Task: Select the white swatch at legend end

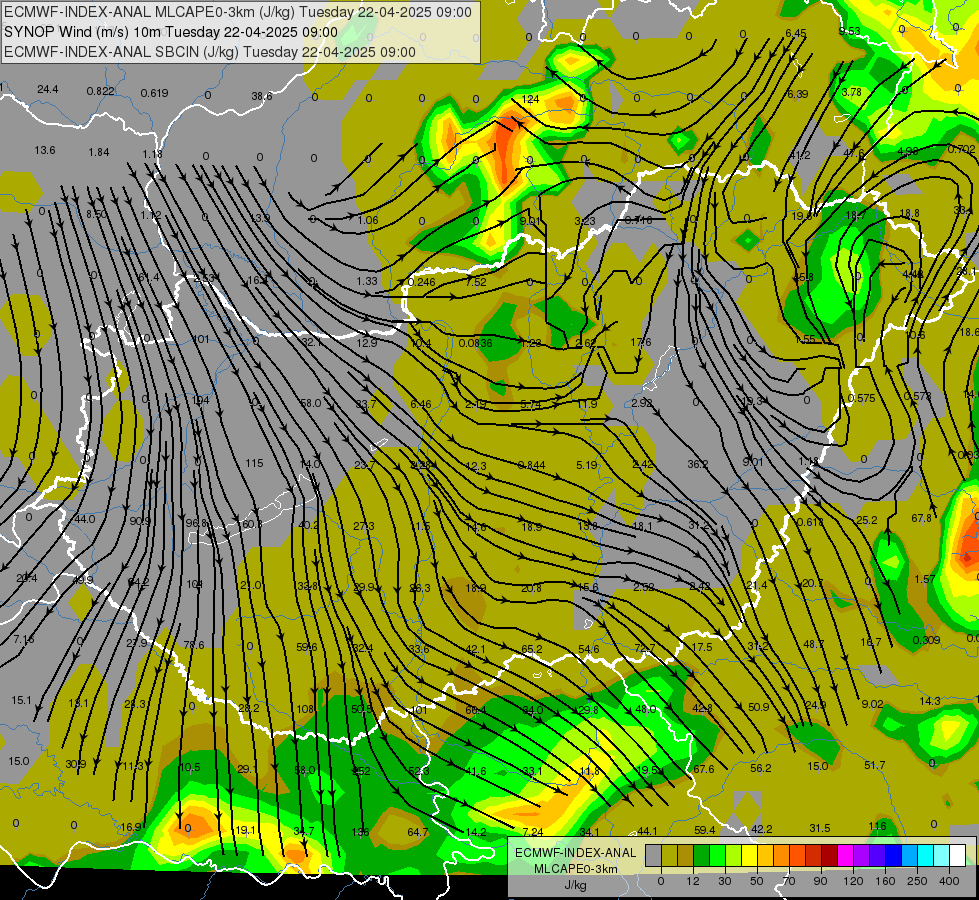Action: (x=957, y=855)
